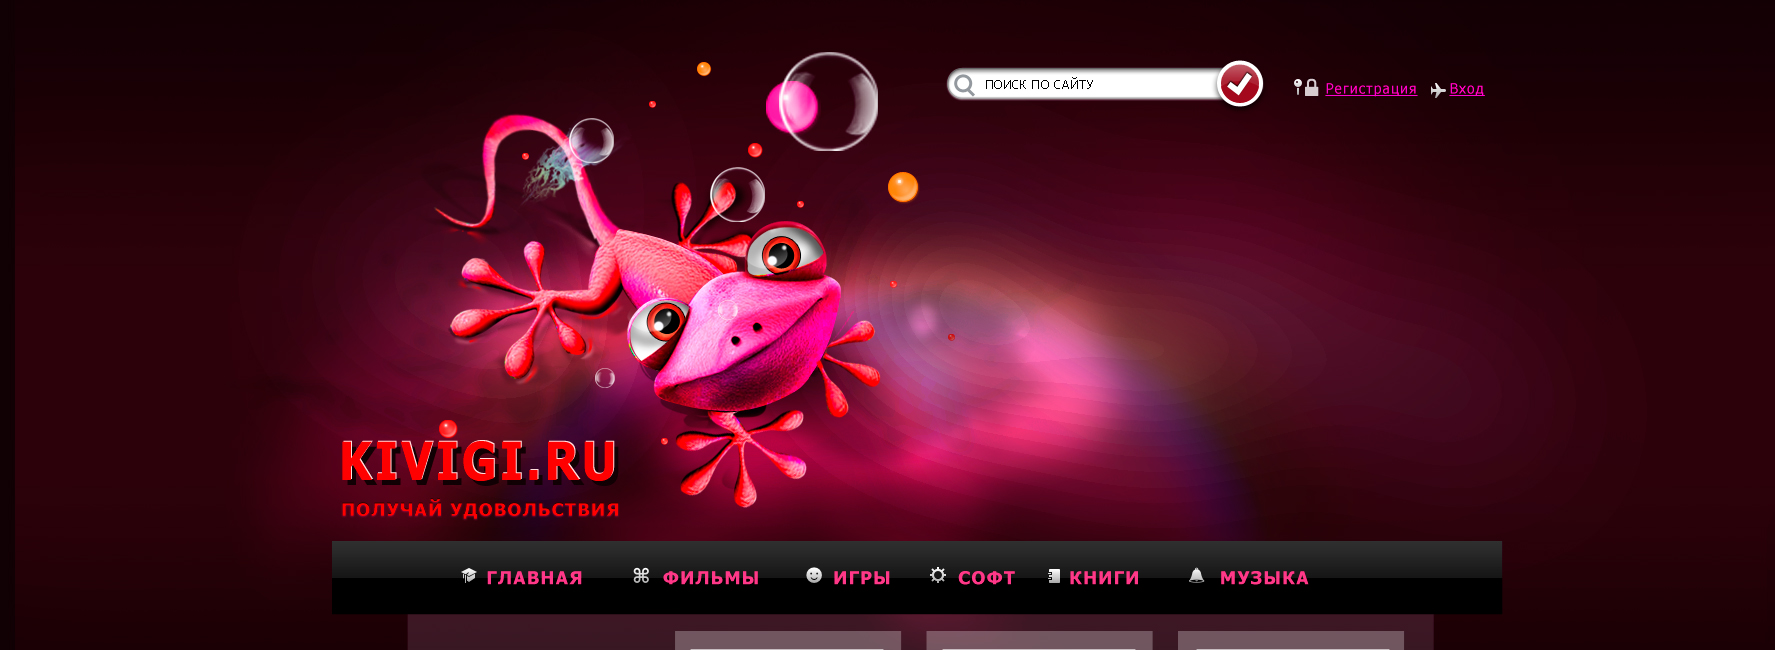Screen dimensions: 1775x650
Task: Submit search with the red checkmark button
Action: tap(1240, 84)
